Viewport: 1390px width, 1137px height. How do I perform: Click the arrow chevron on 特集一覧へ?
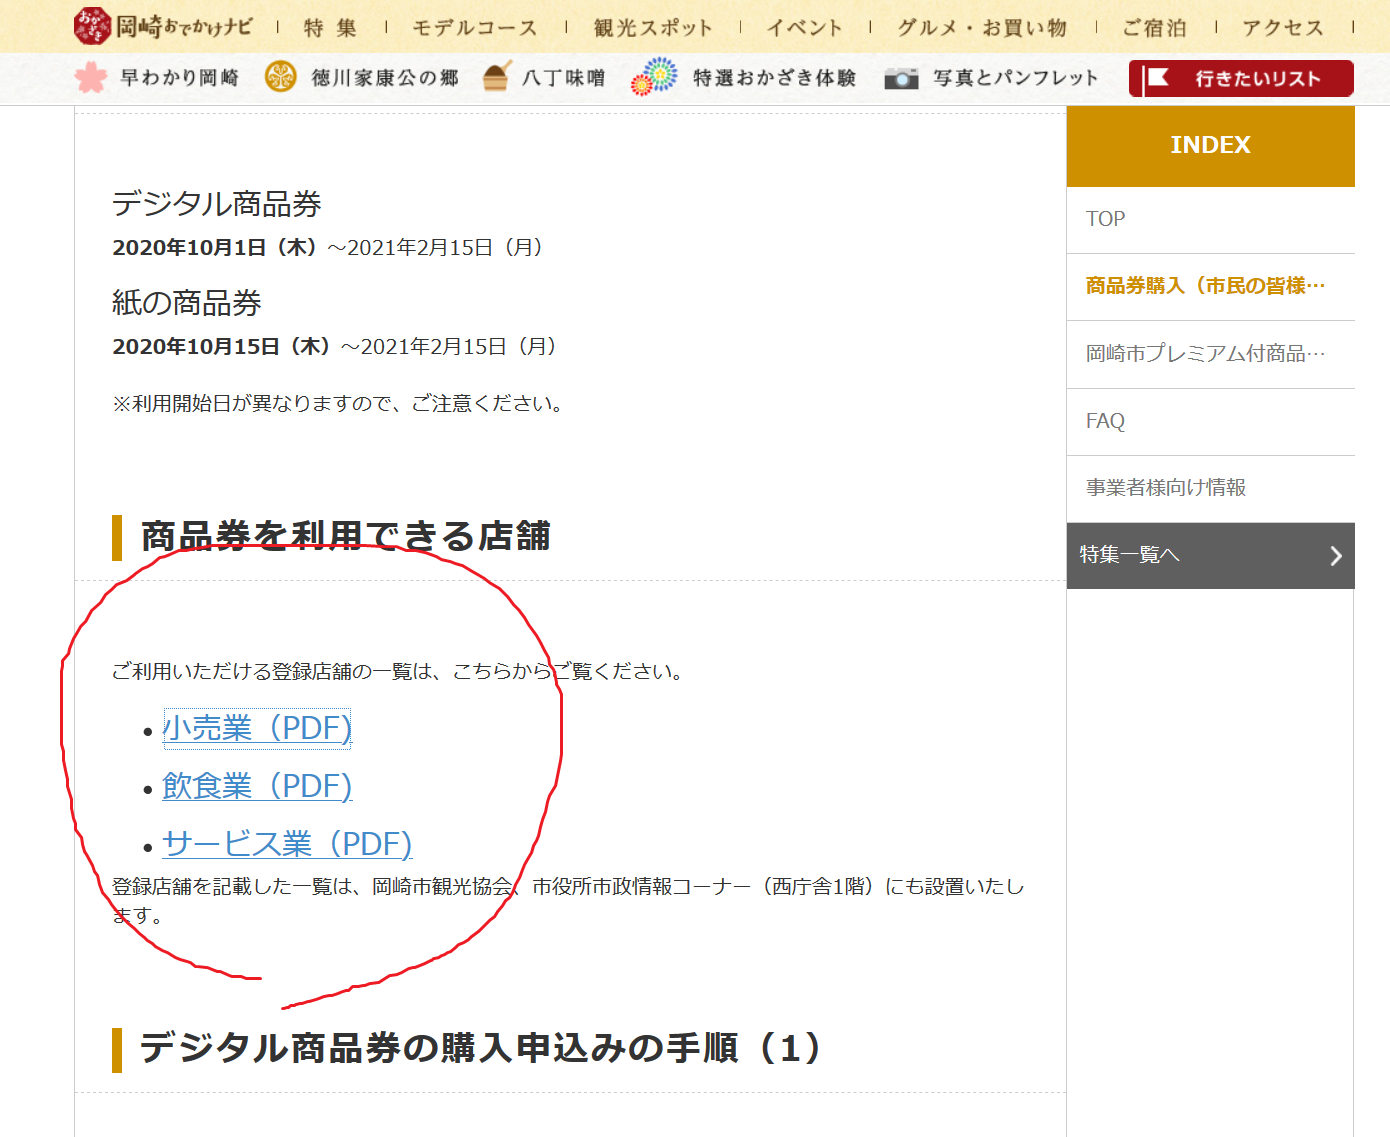click(1336, 556)
